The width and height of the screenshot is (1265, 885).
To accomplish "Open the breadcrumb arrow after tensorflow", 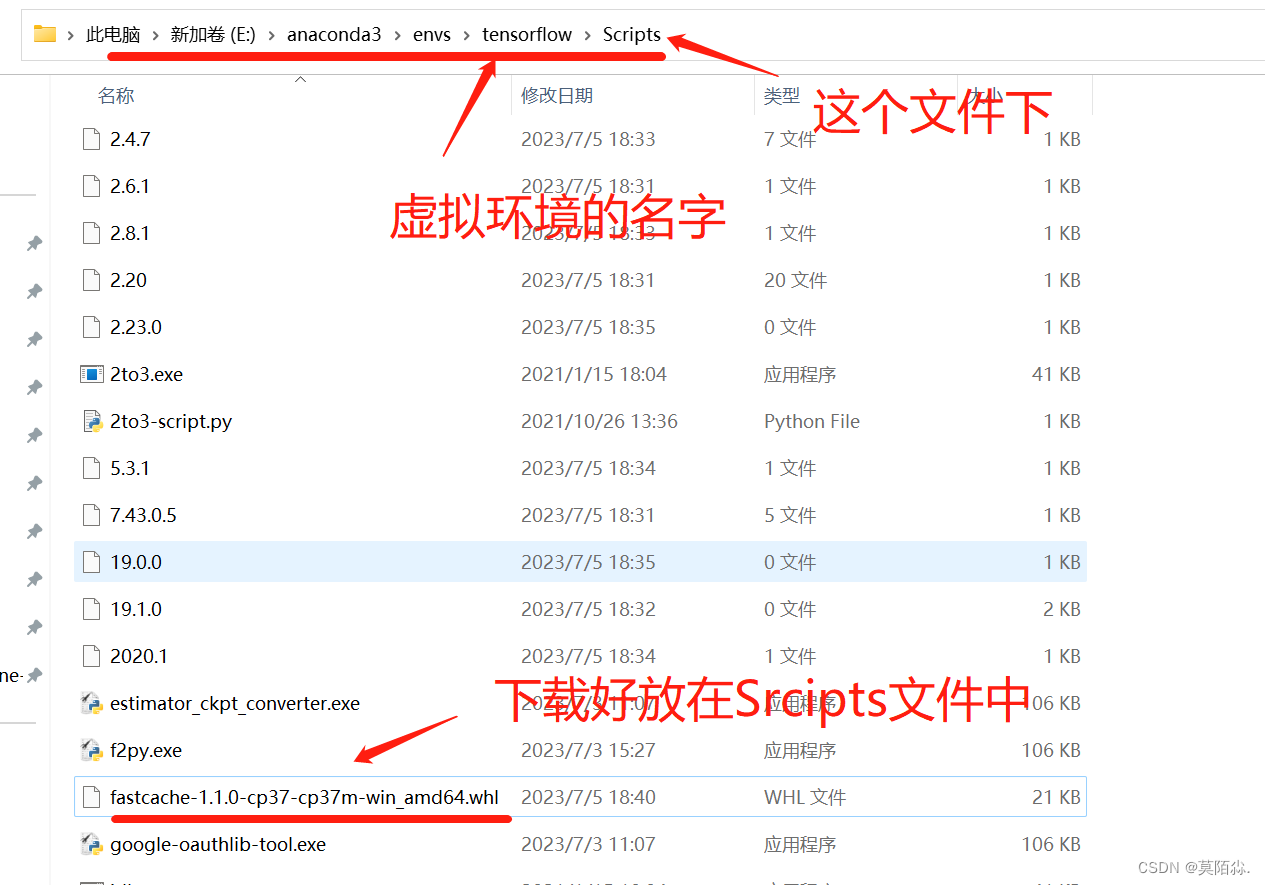I will [x=590, y=33].
